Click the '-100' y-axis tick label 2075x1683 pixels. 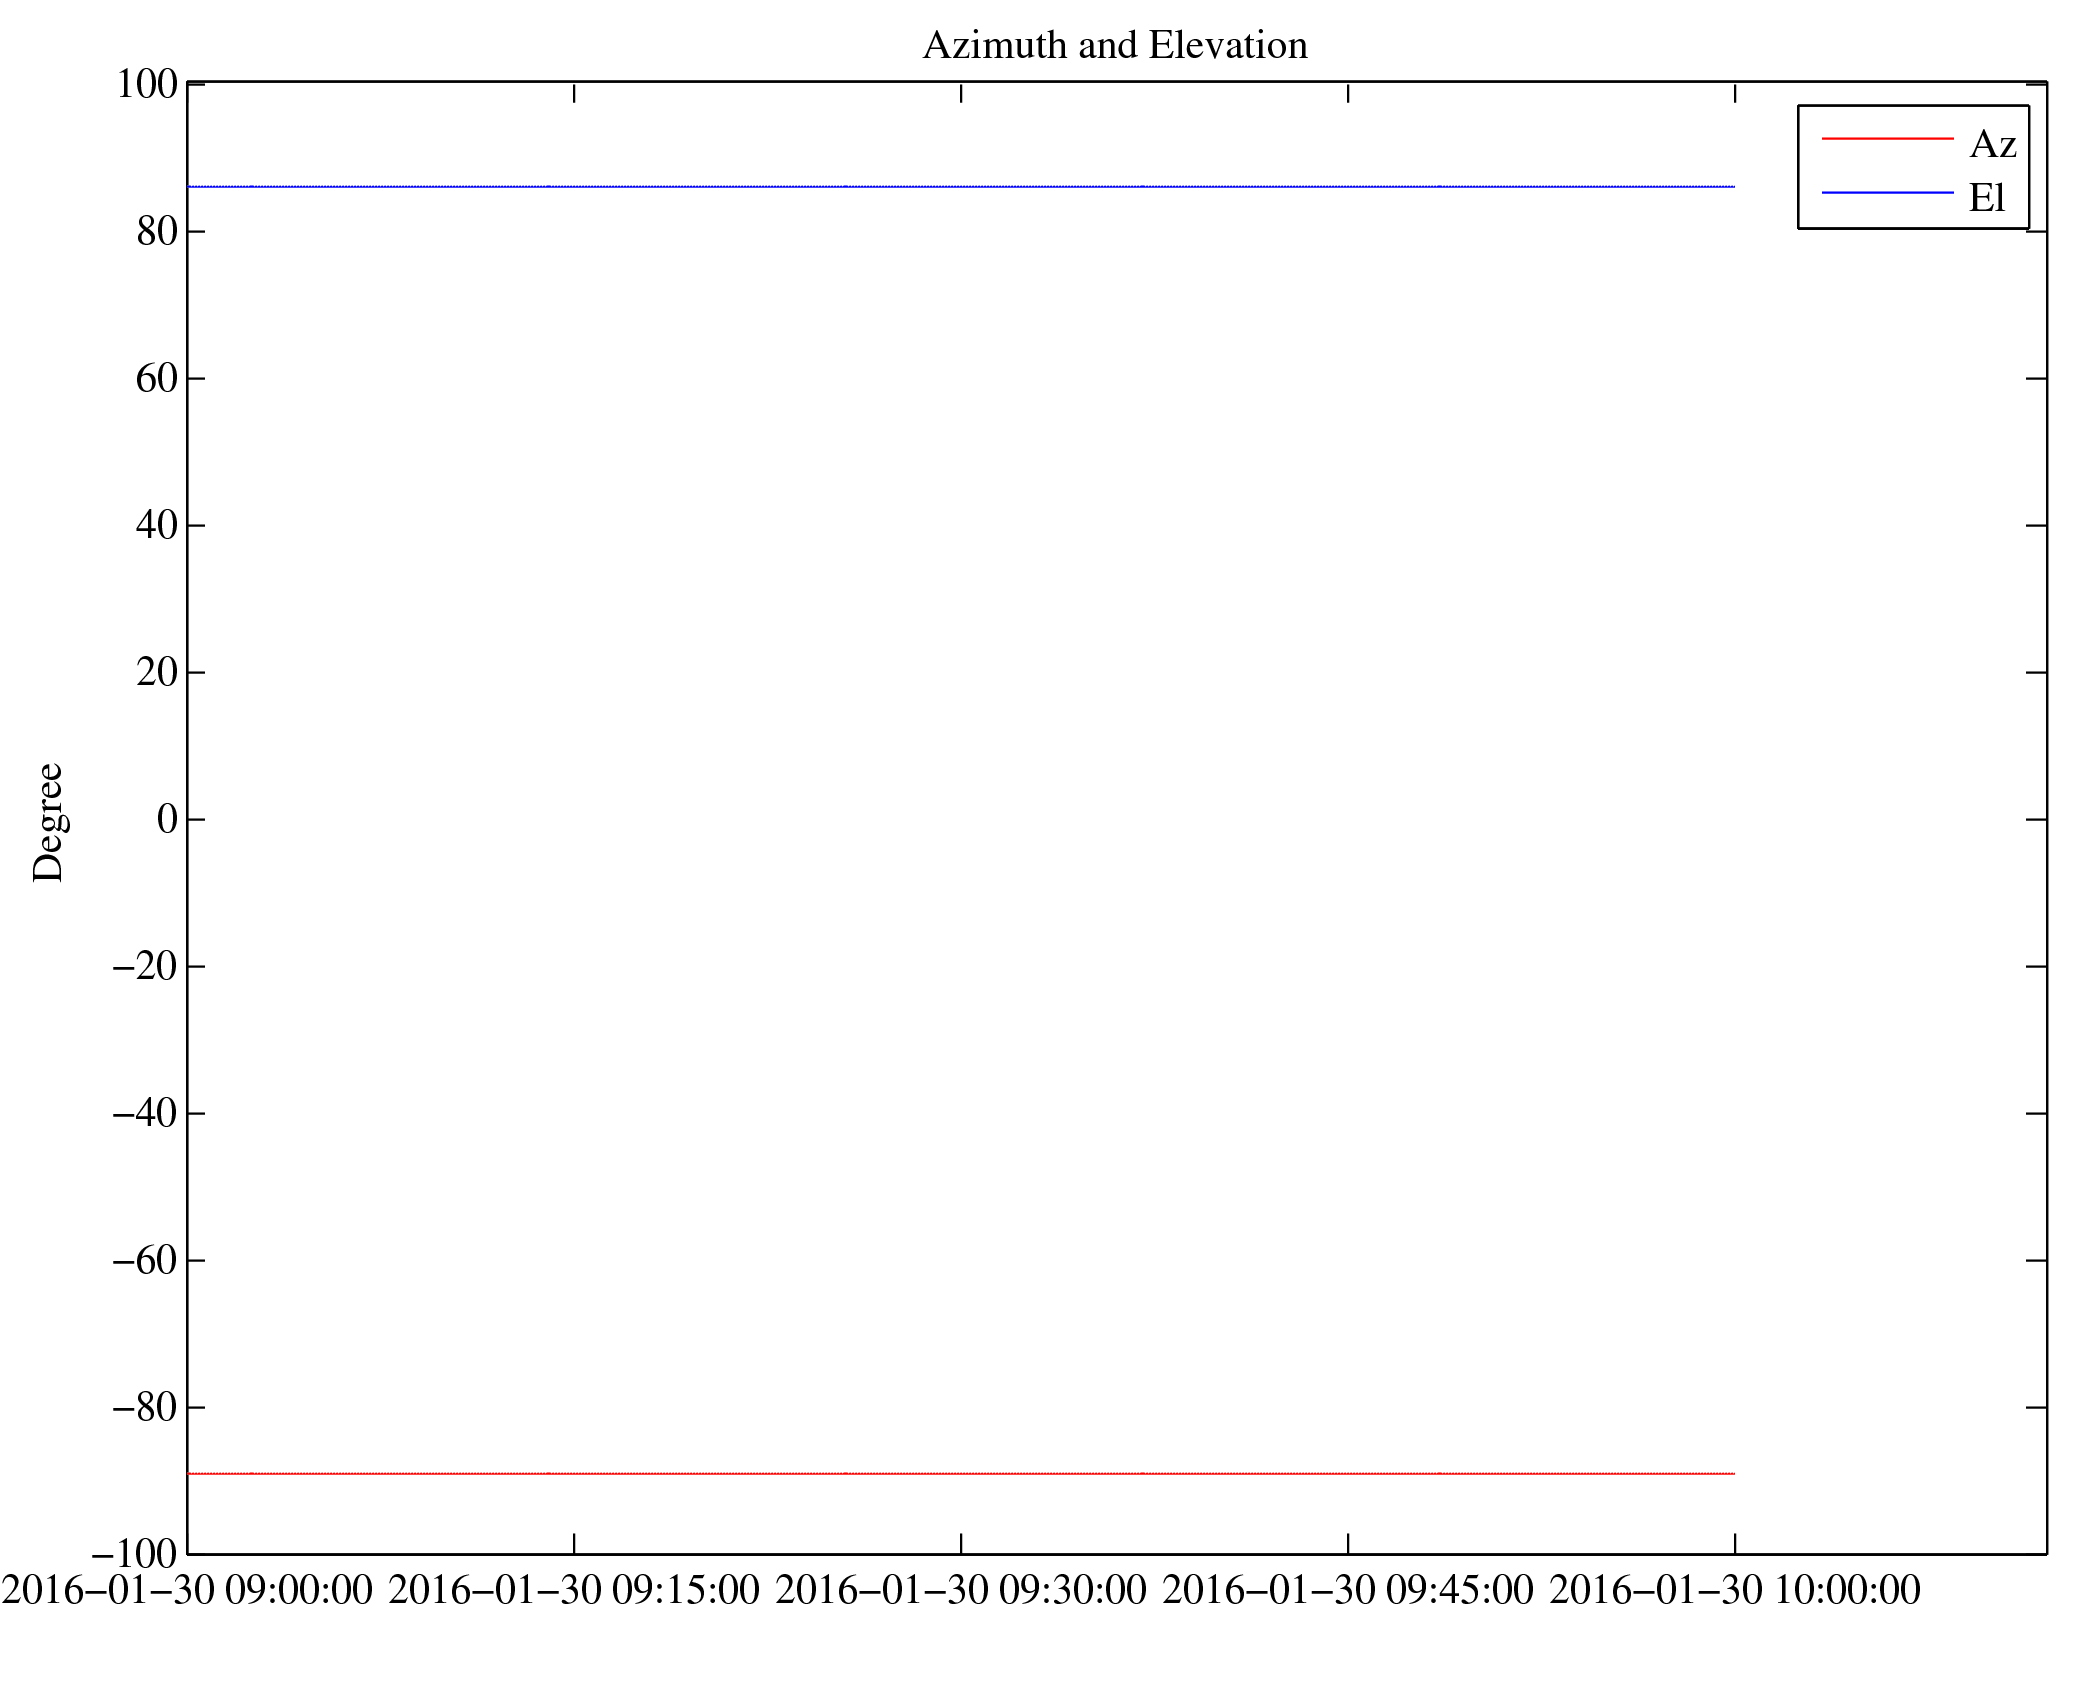[x=134, y=1554]
